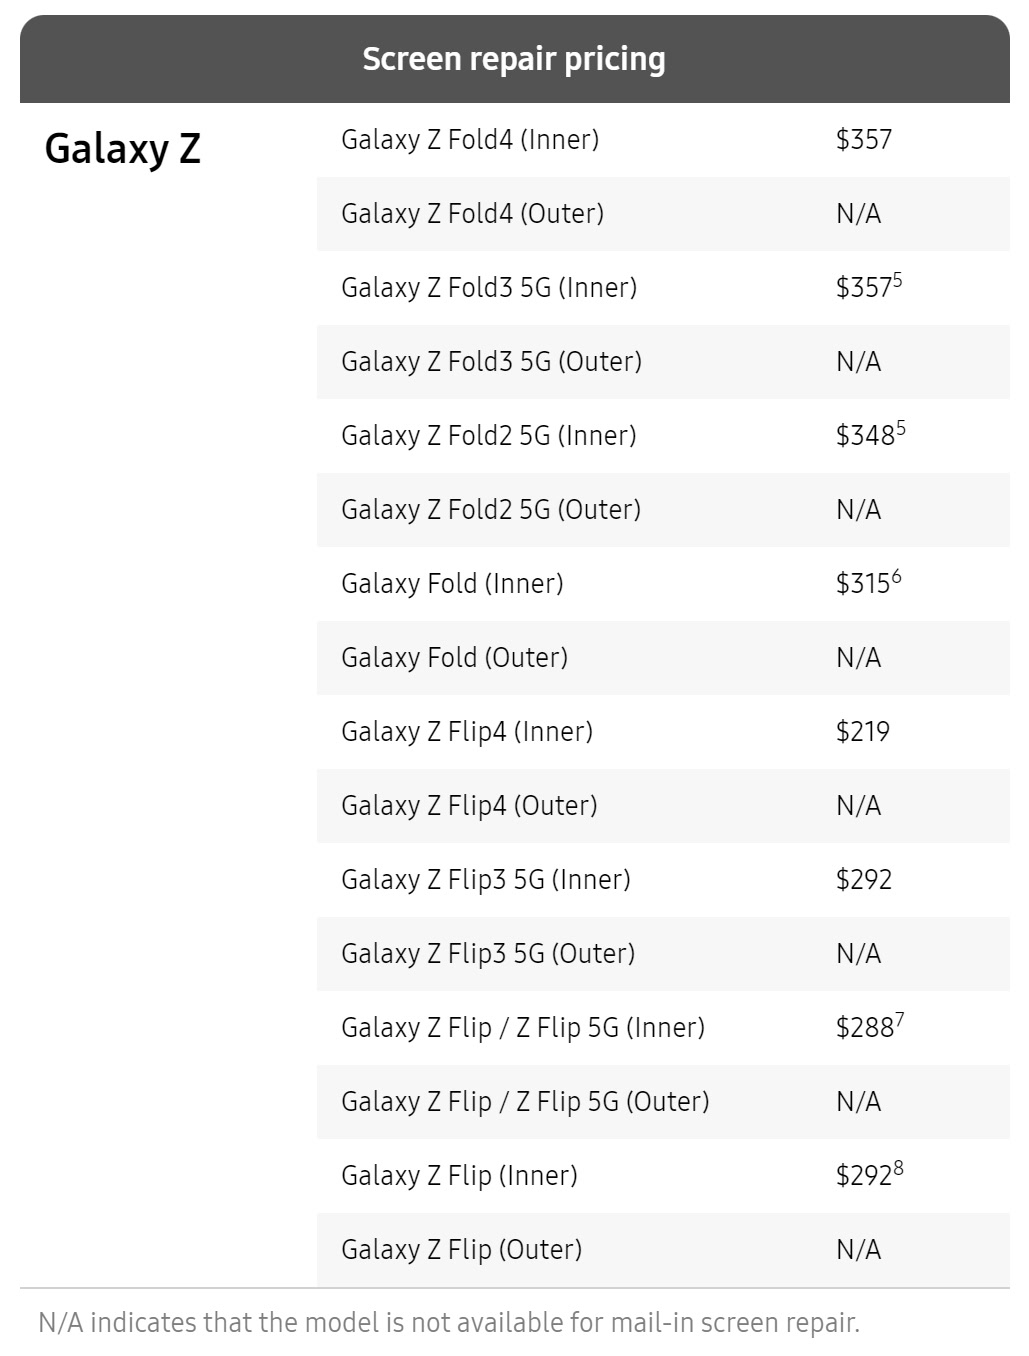Click the N/A mail-in repair note
The image size is (1029, 1356).
[449, 1323]
